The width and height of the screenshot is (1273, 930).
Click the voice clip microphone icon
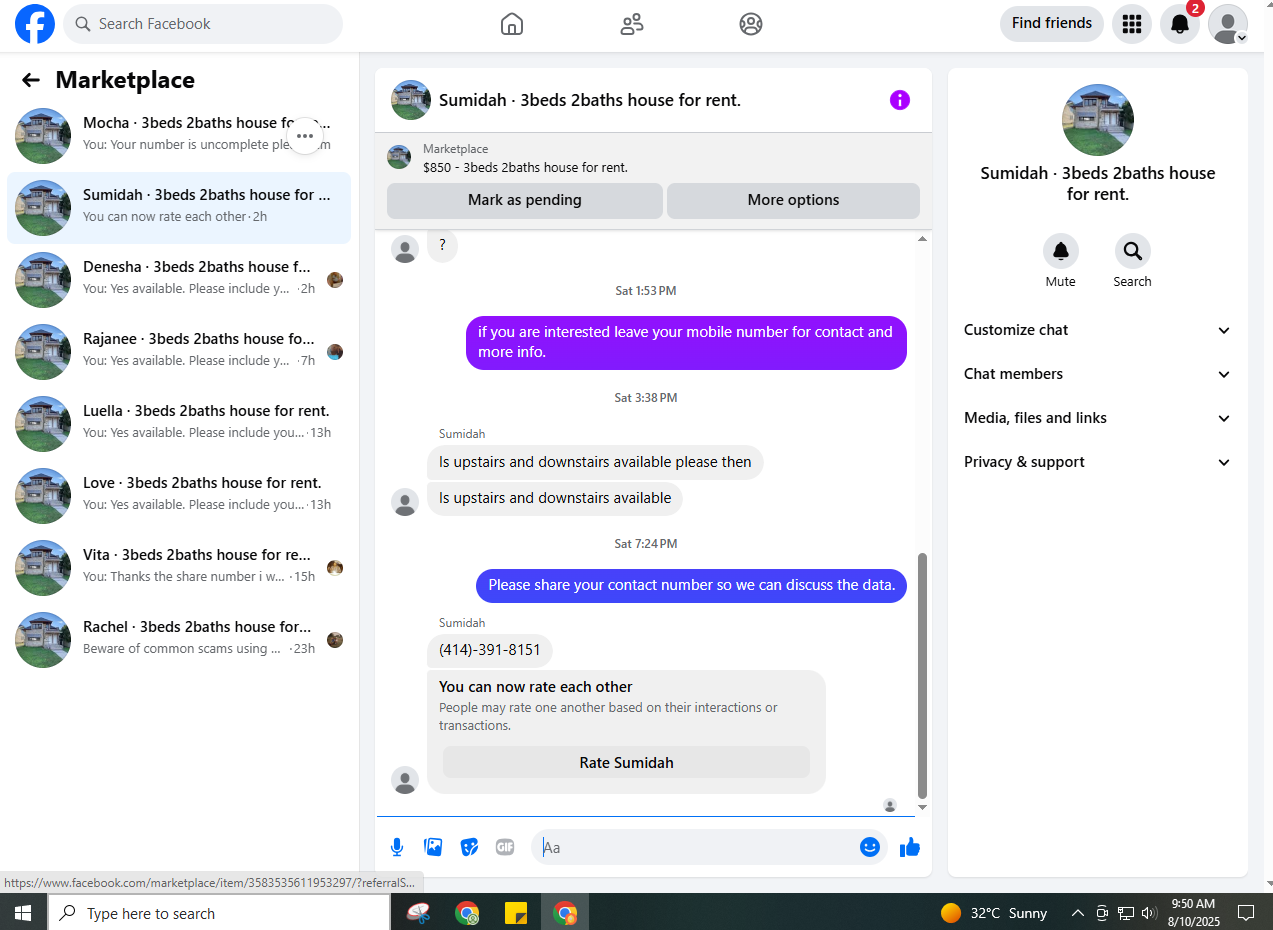pos(397,847)
